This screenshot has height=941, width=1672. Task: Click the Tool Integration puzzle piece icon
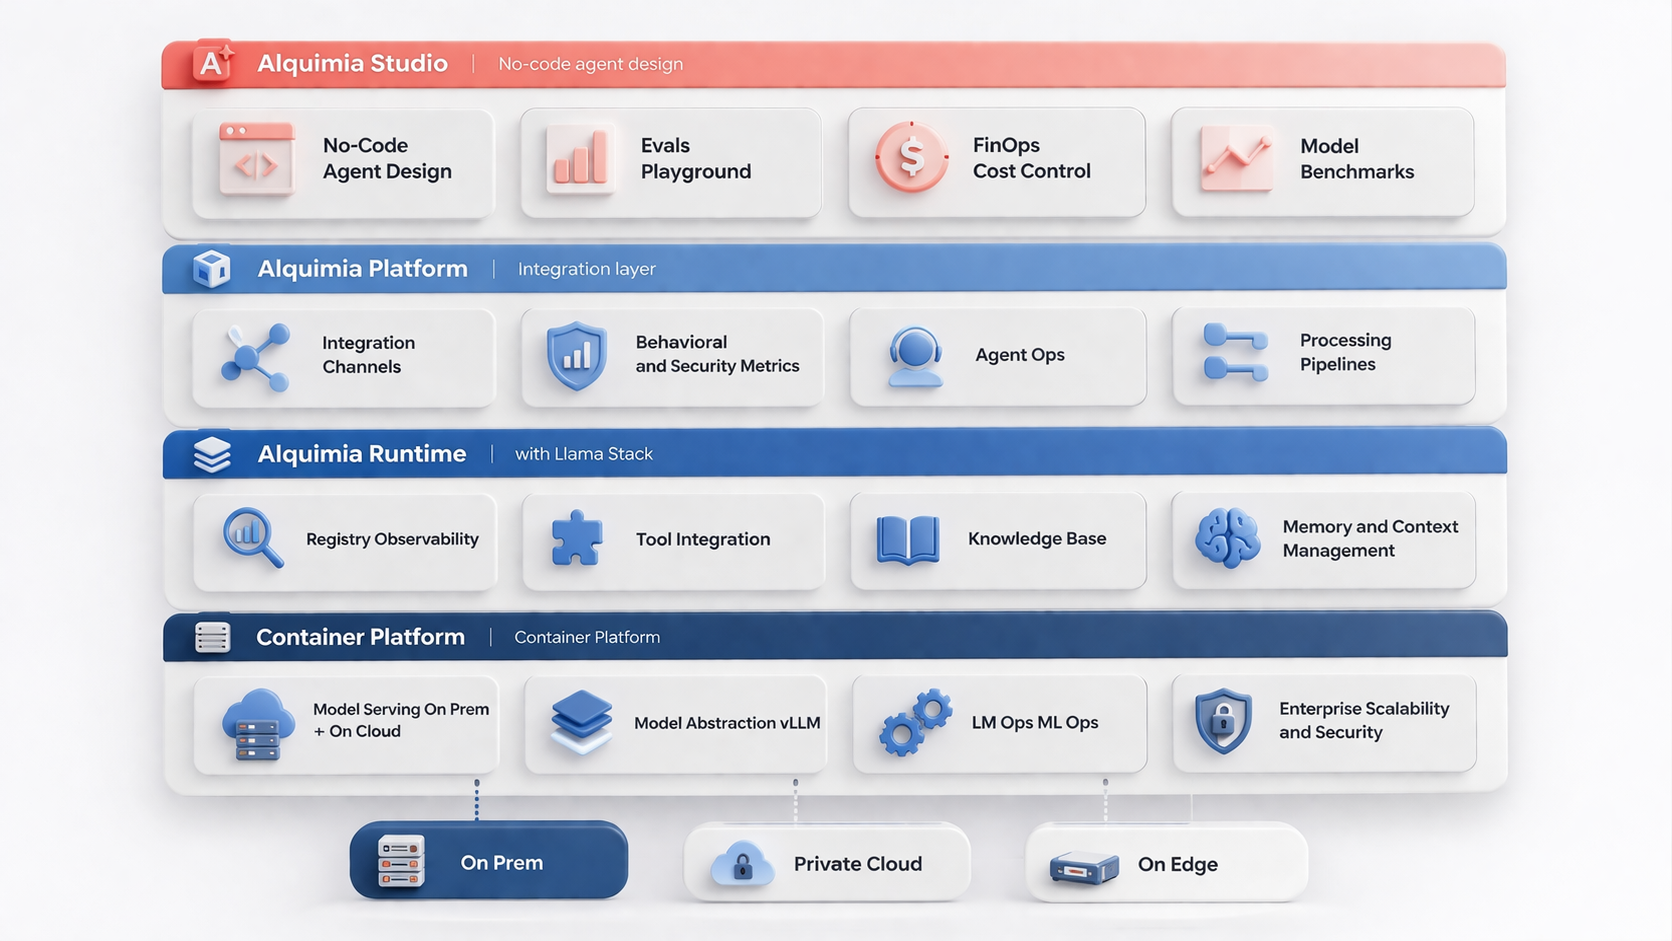pos(577,538)
